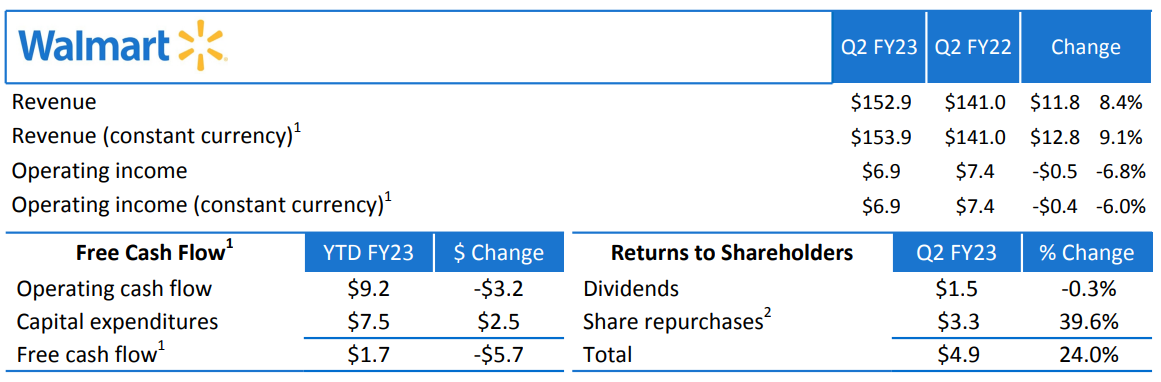
Task: Select the Returns to Shareholders heading
Action: coord(732,252)
